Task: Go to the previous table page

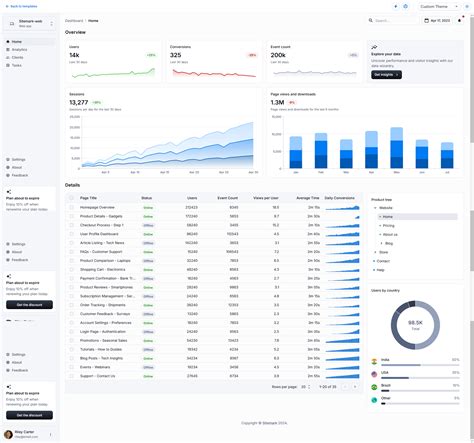Action: click(345, 387)
